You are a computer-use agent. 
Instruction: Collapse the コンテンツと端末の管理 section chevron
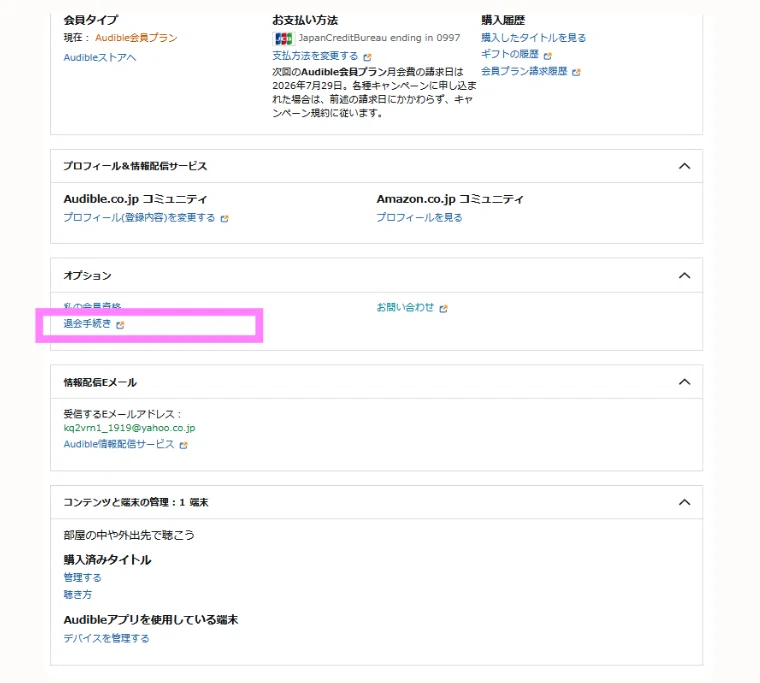pyautogui.click(x=684, y=502)
